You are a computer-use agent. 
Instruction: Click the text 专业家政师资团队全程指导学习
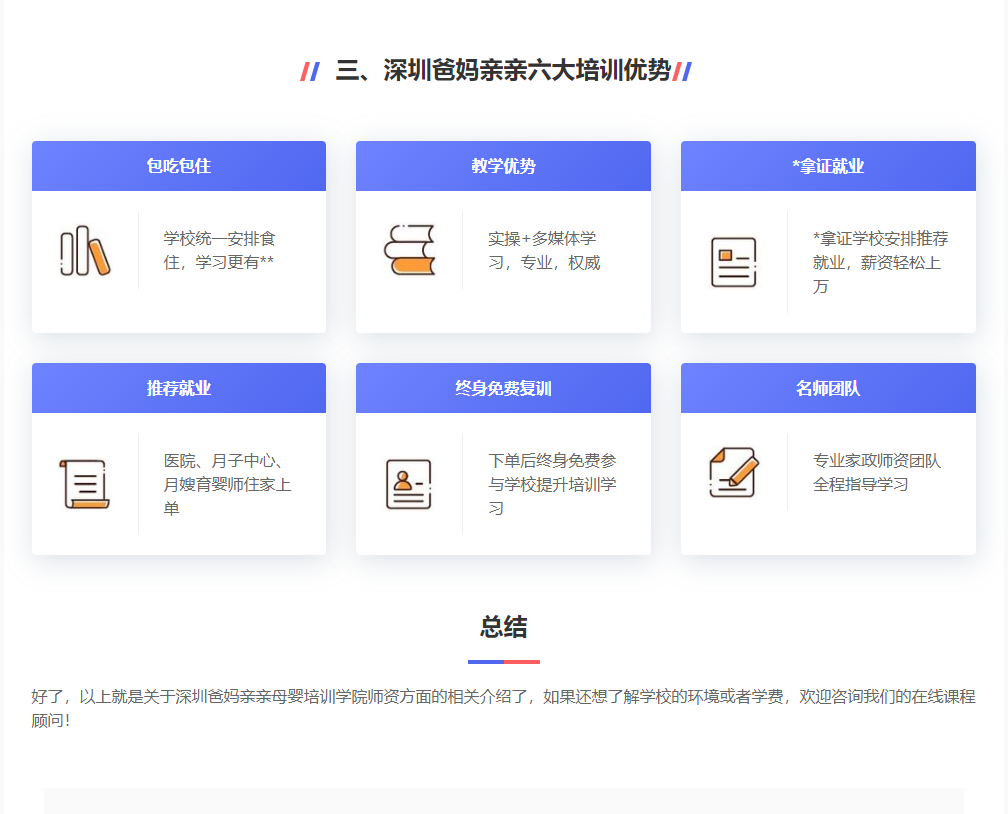click(x=876, y=472)
